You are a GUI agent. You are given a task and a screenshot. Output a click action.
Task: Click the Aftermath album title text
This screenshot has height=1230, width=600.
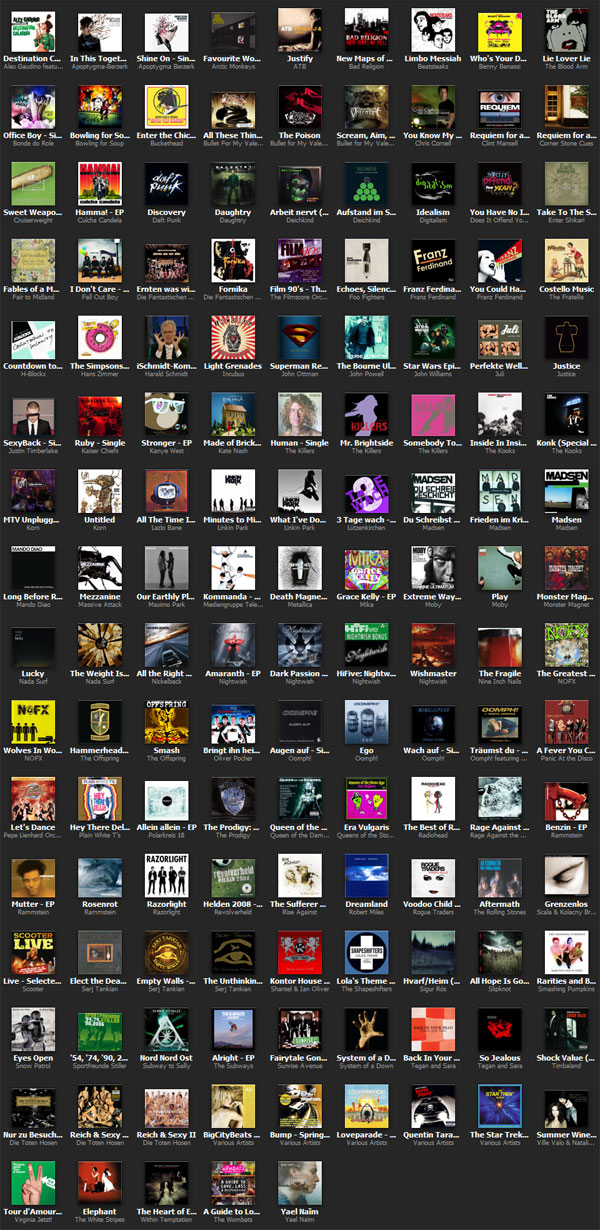coord(500,904)
